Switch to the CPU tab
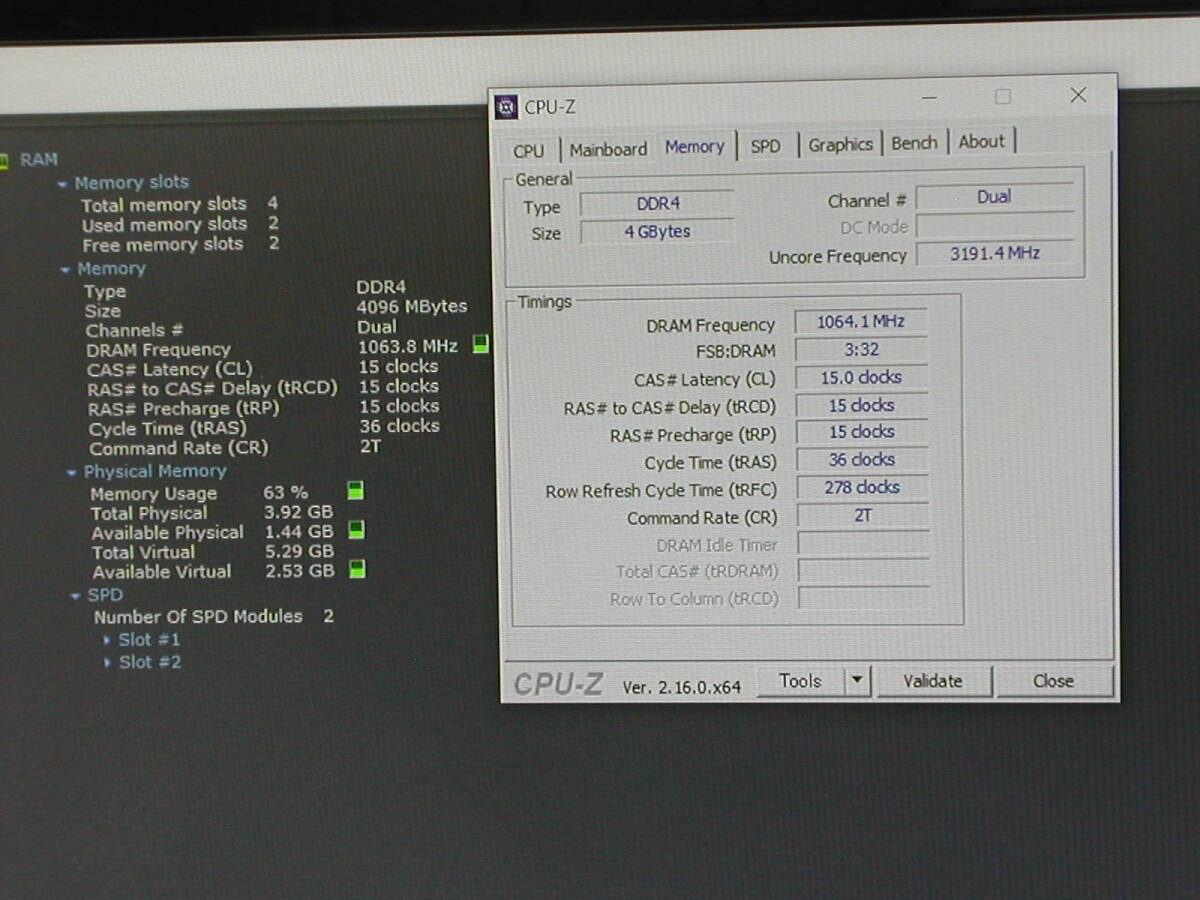Screen dimensions: 1200x900 tap(529, 151)
